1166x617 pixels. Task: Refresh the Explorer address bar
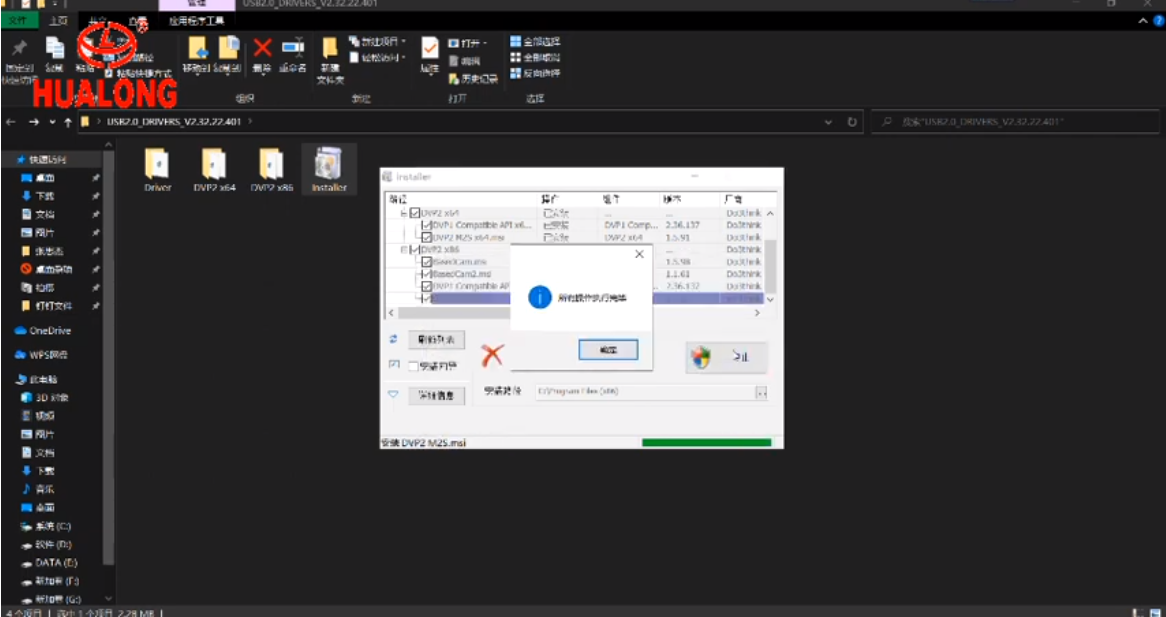852,121
